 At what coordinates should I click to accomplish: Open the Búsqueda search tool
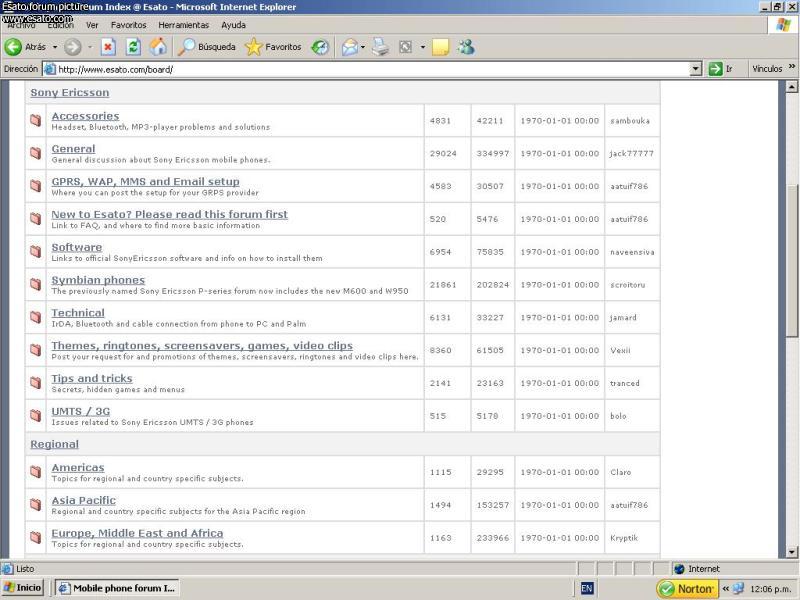(x=207, y=47)
